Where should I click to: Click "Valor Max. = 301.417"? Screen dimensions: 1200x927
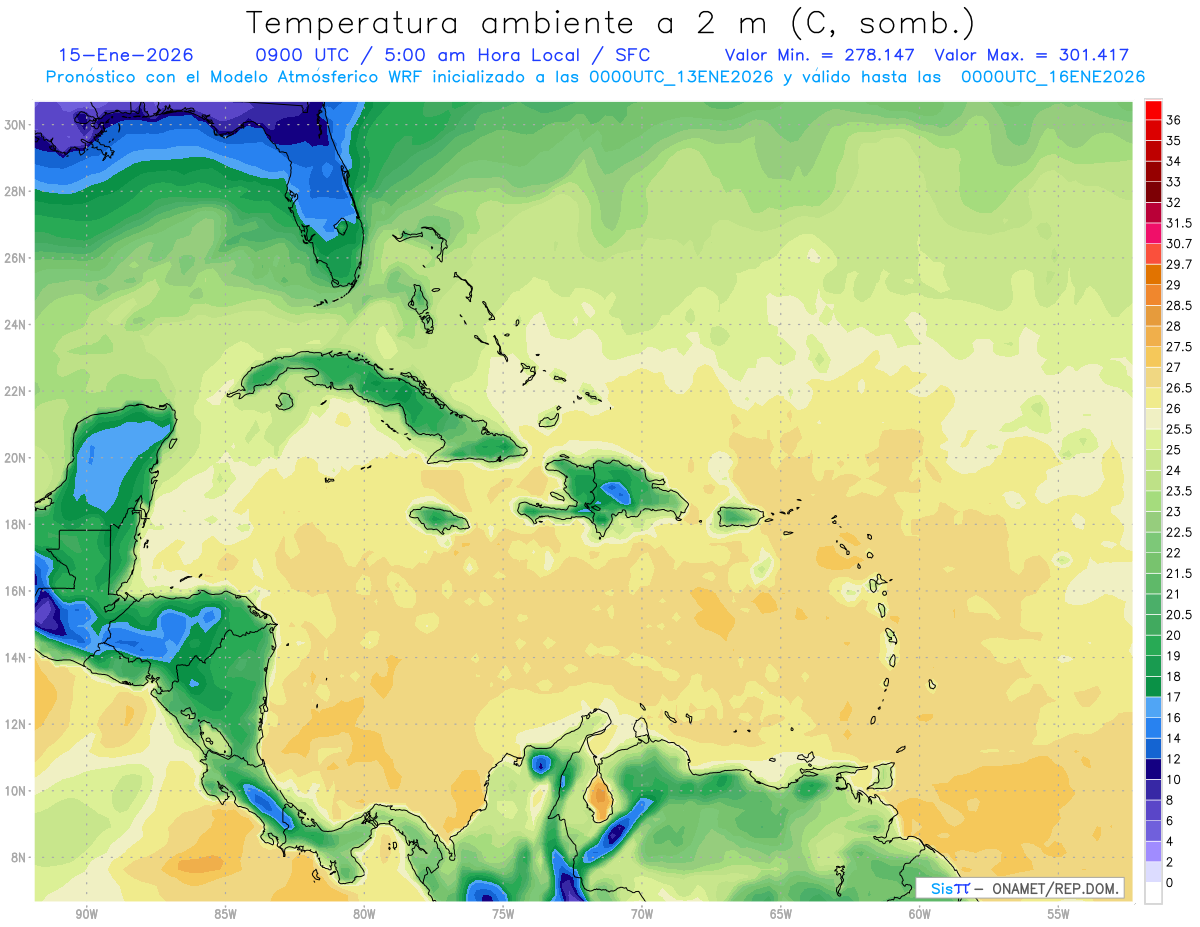[x=1030, y=55]
